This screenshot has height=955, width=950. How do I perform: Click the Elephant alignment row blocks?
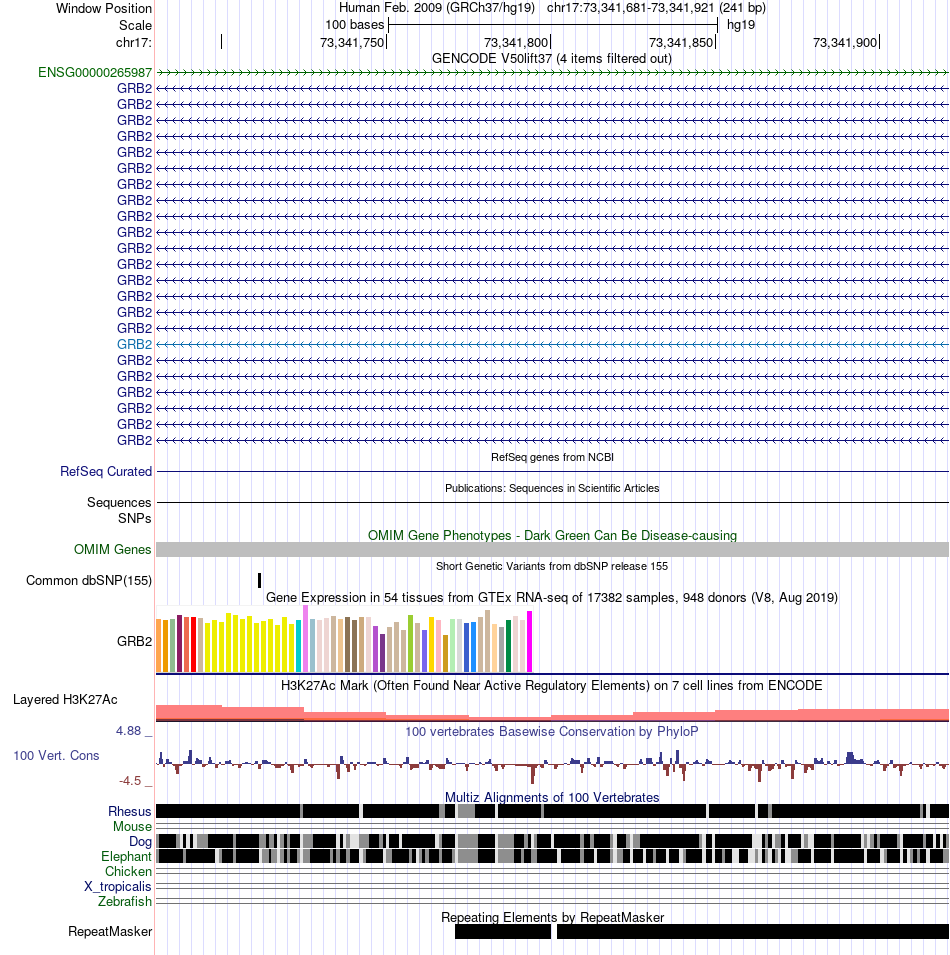(552, 856)
